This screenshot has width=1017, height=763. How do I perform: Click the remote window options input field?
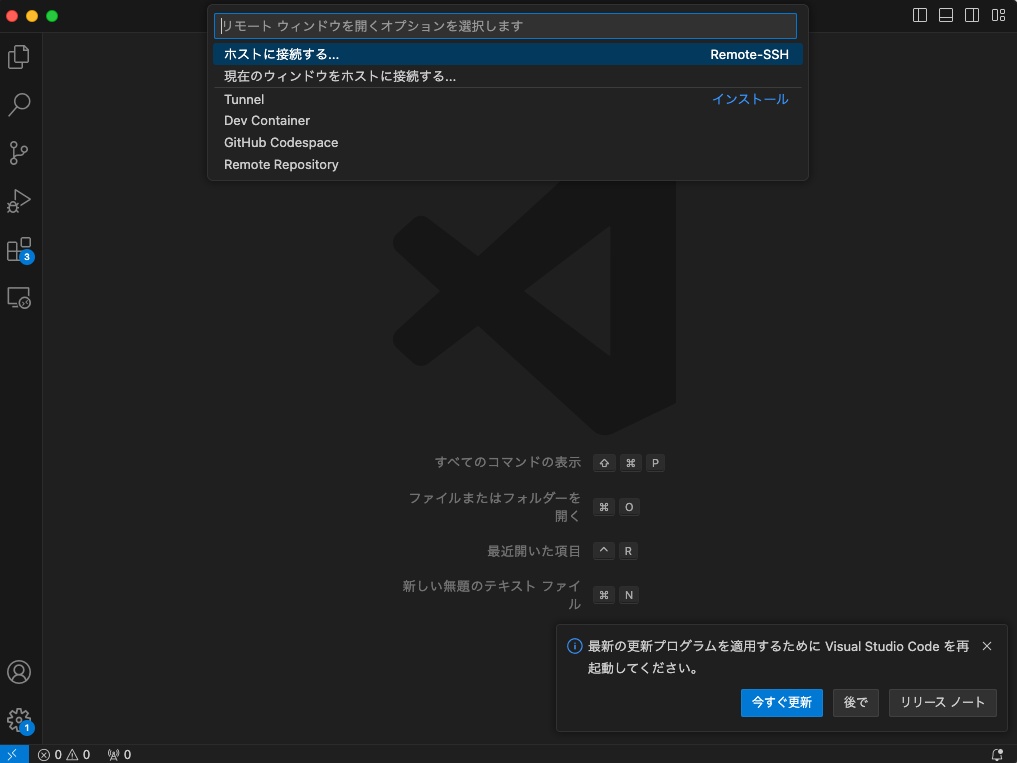[505, 25]
